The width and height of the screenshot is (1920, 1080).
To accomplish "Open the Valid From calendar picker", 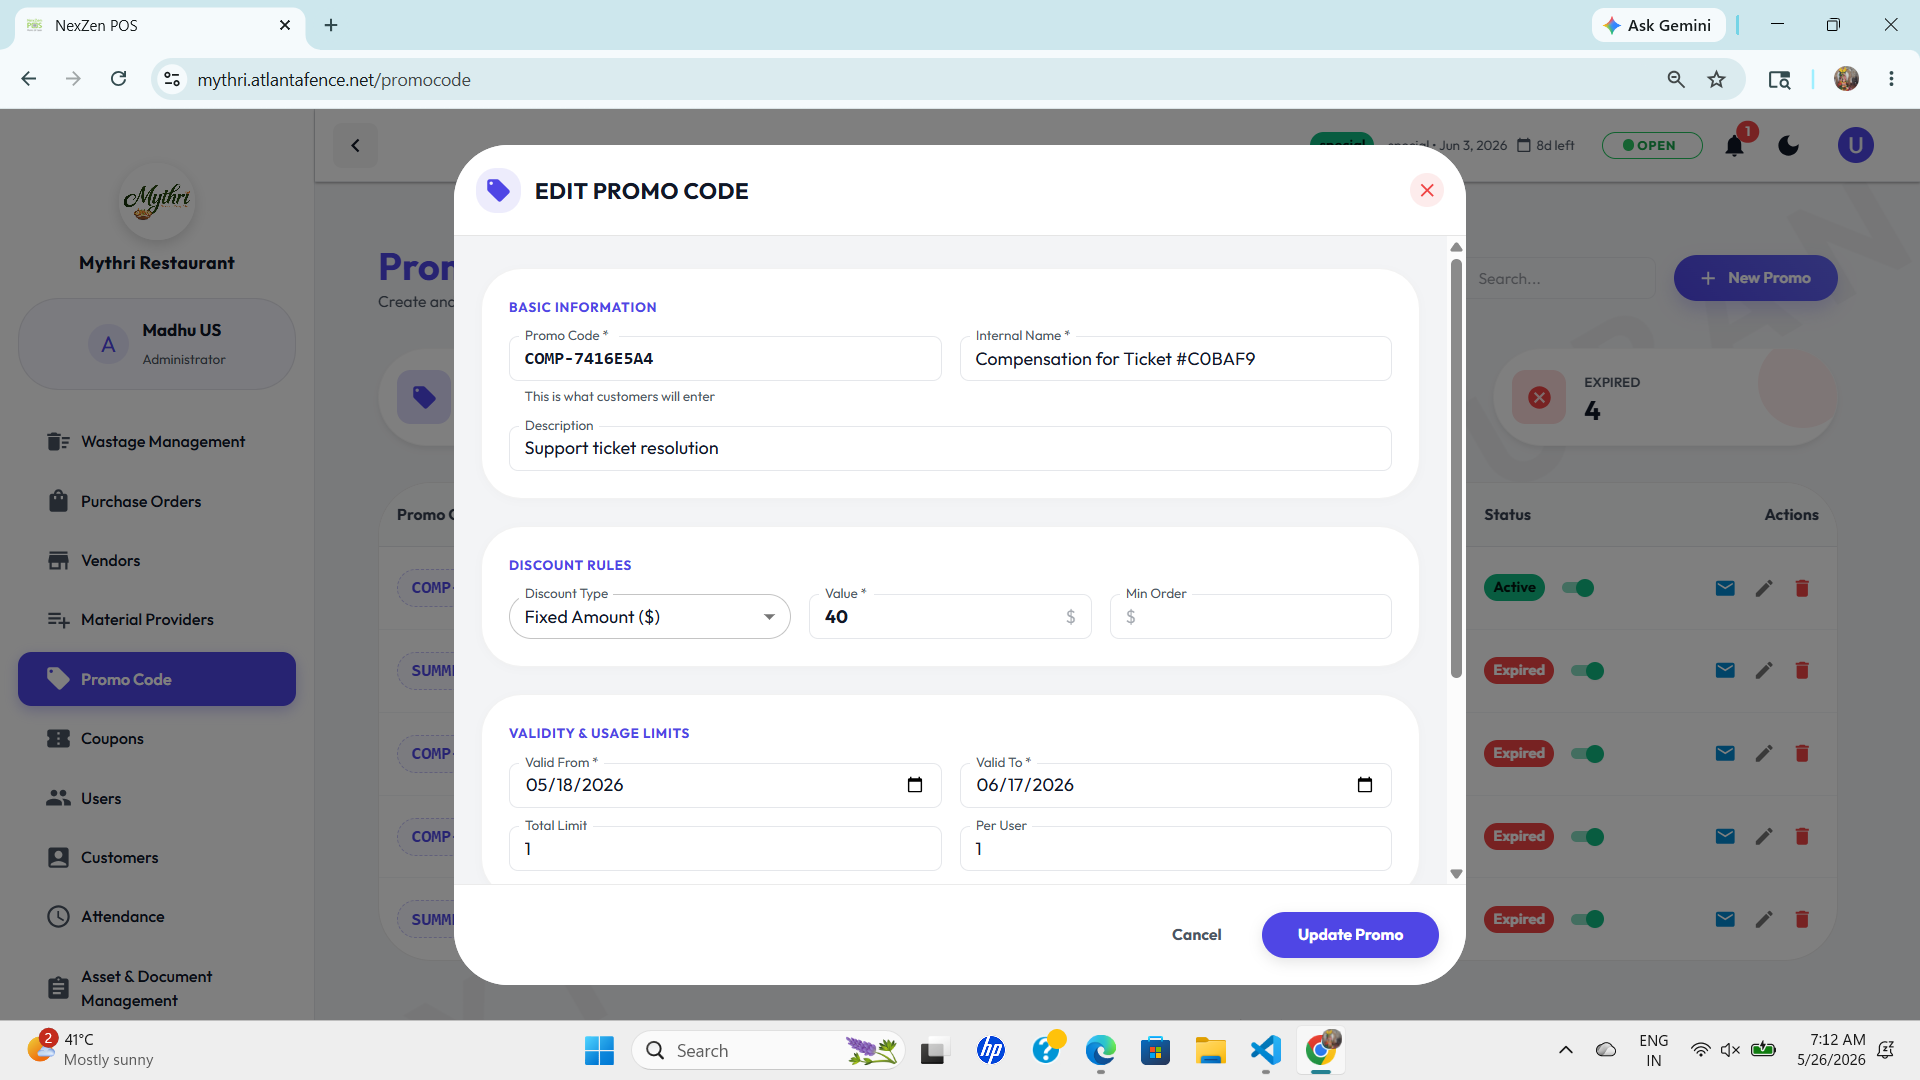I will coord(914,785).
